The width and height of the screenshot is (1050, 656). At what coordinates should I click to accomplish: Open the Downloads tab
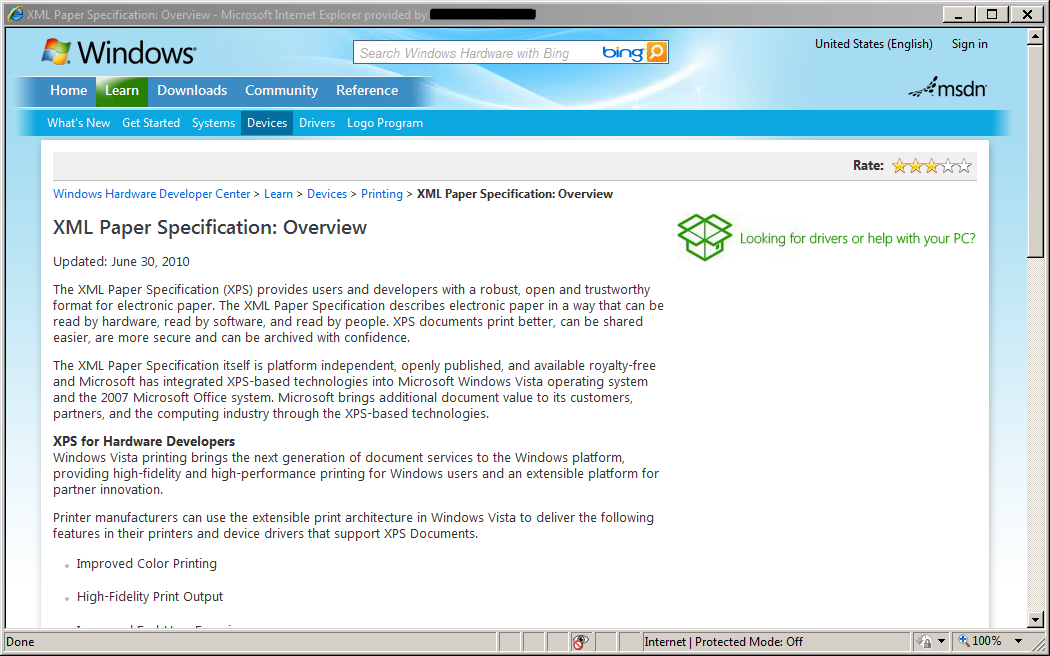(192, 90)
